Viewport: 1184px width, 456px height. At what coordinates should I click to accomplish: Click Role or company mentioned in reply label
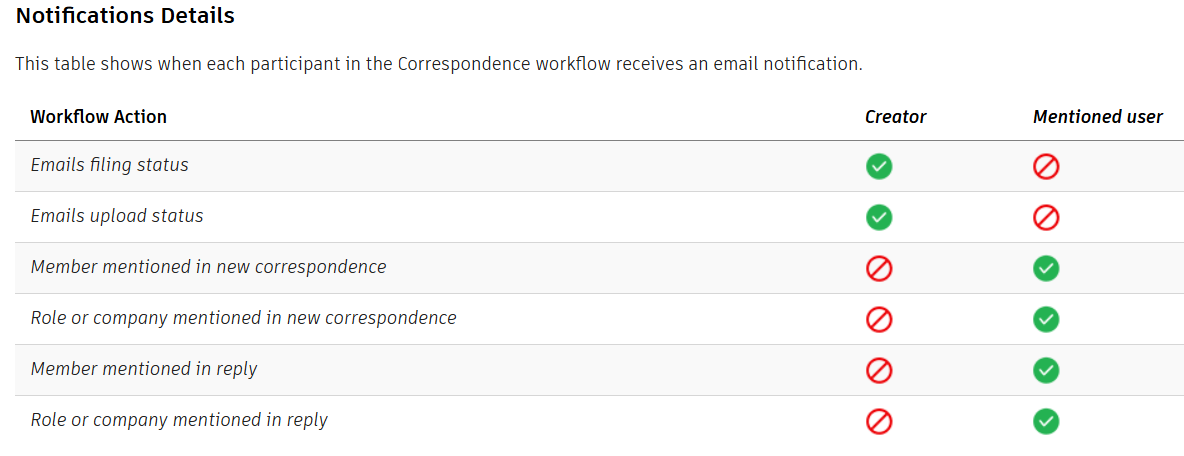click(x=179, y=420)
